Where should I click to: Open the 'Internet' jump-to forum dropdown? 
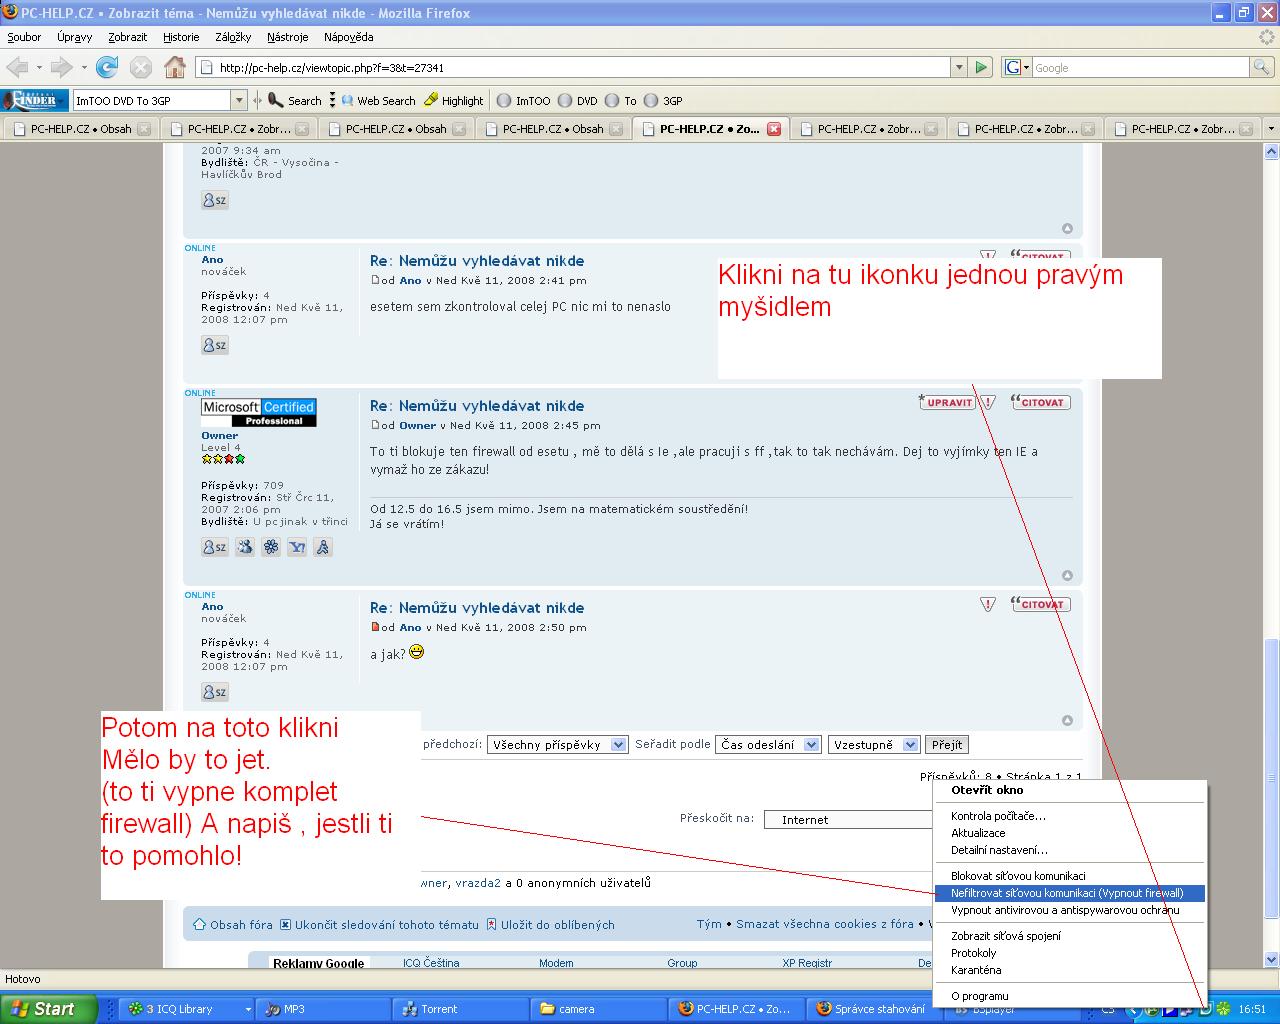[x=848, y=820]
